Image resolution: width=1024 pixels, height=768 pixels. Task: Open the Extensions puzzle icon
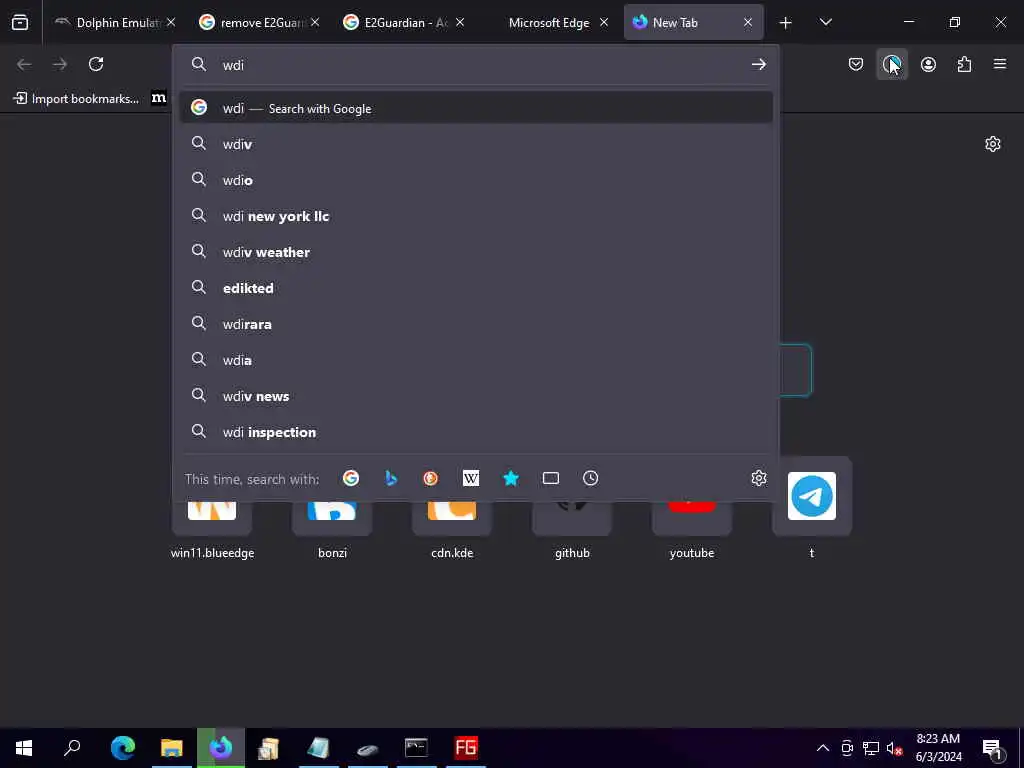(964, 64)
